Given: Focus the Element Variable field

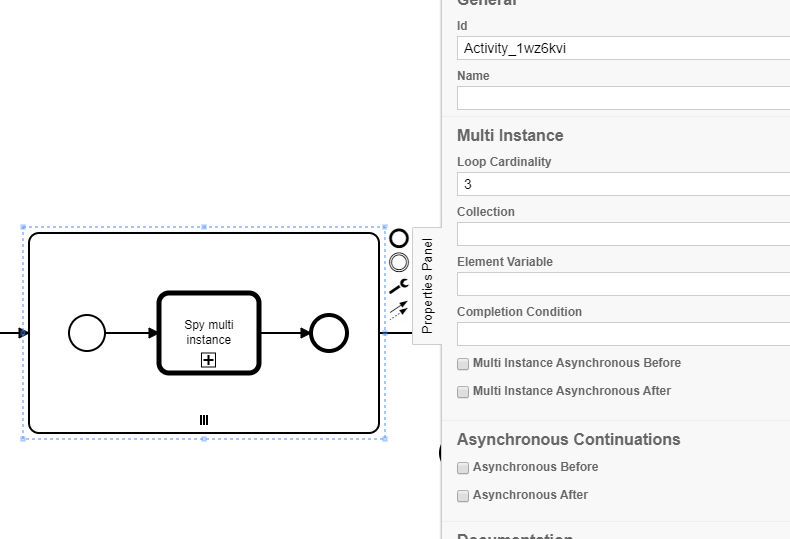Looking at the screenshot, I should 623,284.
